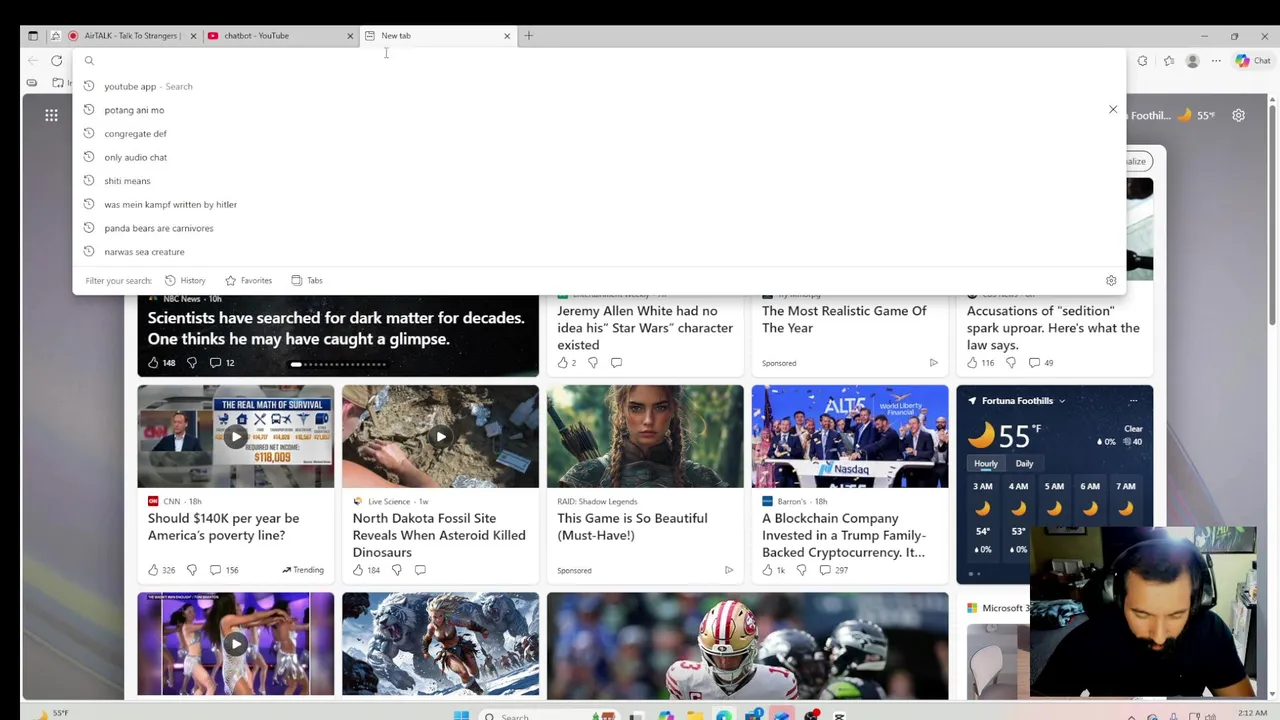
Task: Open the Favorites star toolbar icon
Action: 1169,61
